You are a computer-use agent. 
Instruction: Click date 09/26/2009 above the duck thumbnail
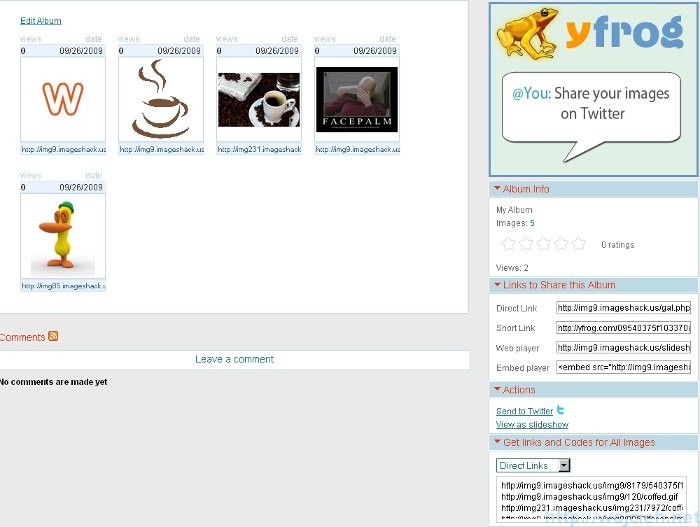[x=81, y=187]
